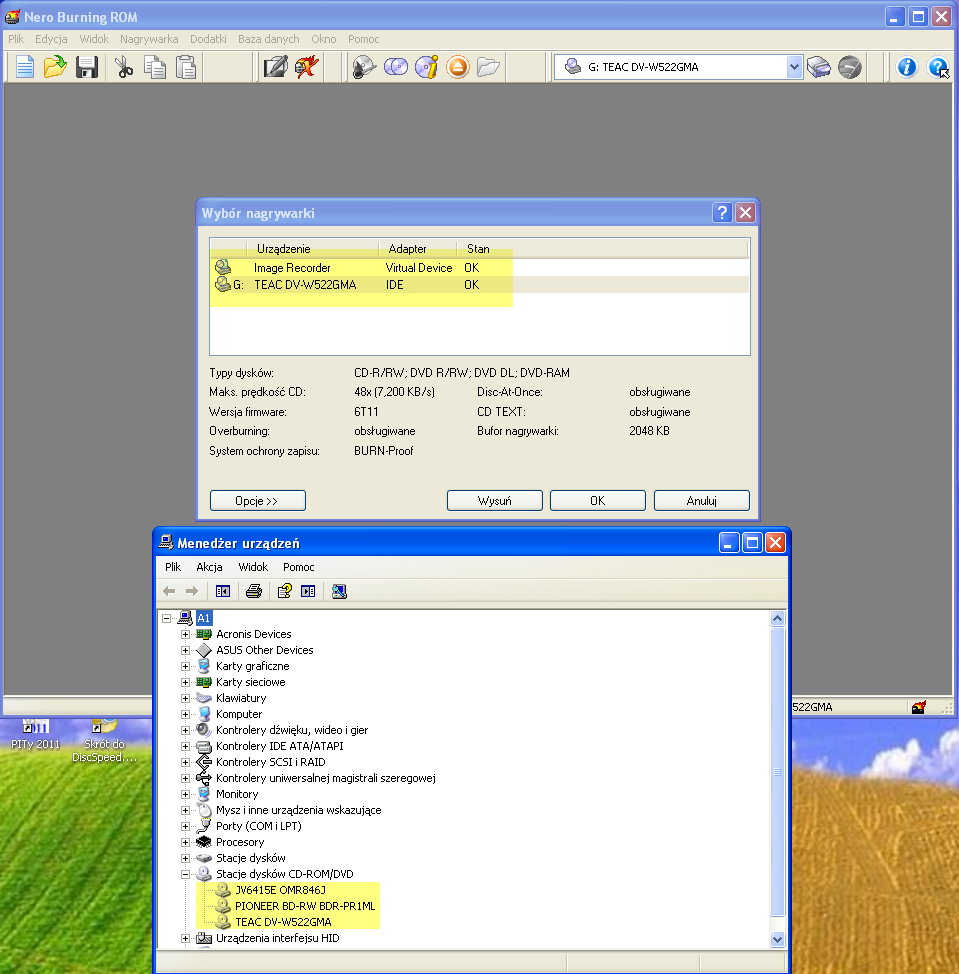This screenshot has width=959, height=974.
Task: Click the compilation properties pencil icon
Action: (276, 67)
